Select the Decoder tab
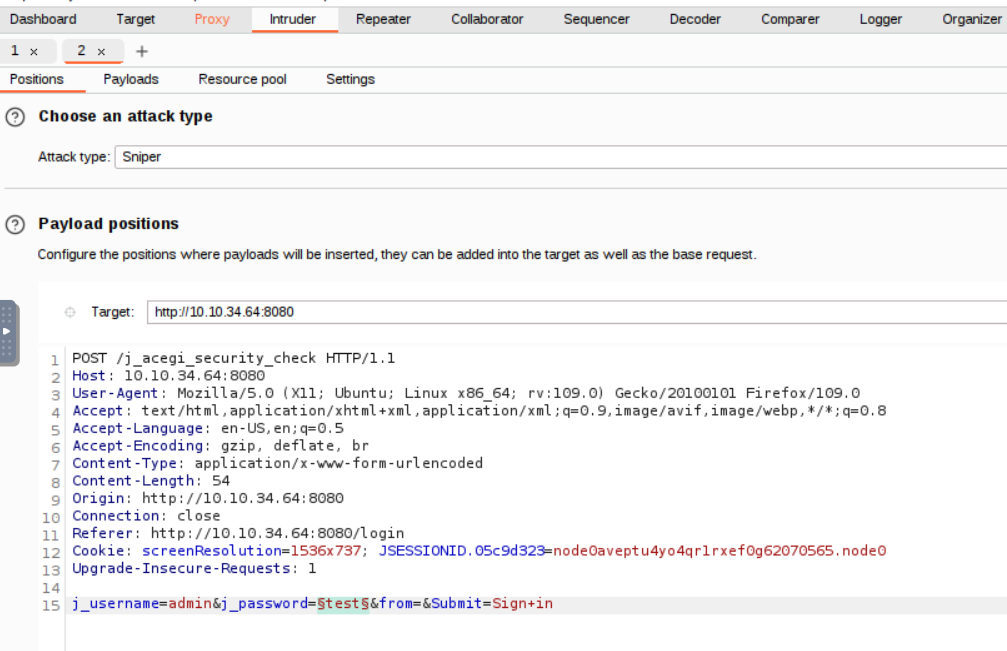This screenshot has height=651, width=1007. click(x=695, y=19)
